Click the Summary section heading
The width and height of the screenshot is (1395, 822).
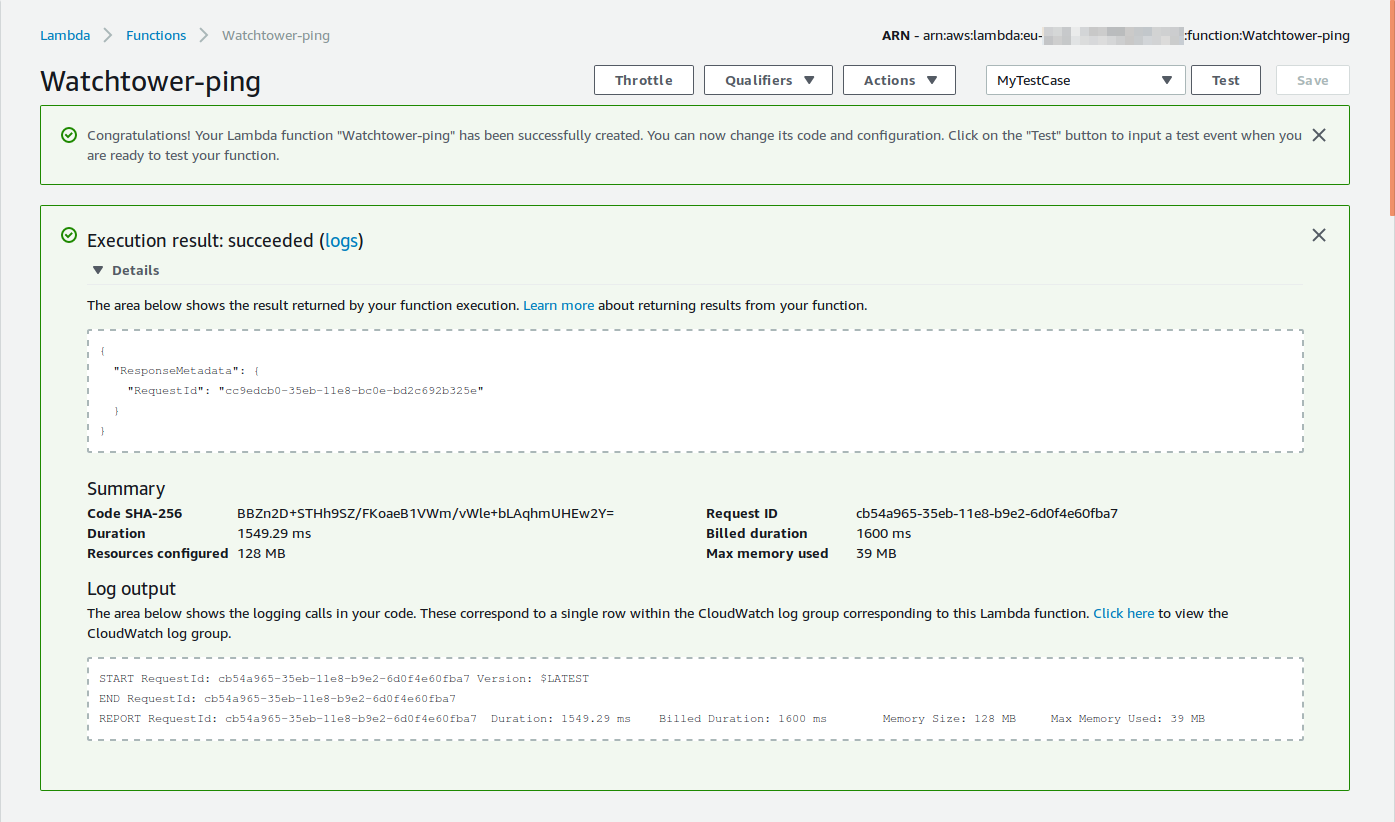pos(126,489)
